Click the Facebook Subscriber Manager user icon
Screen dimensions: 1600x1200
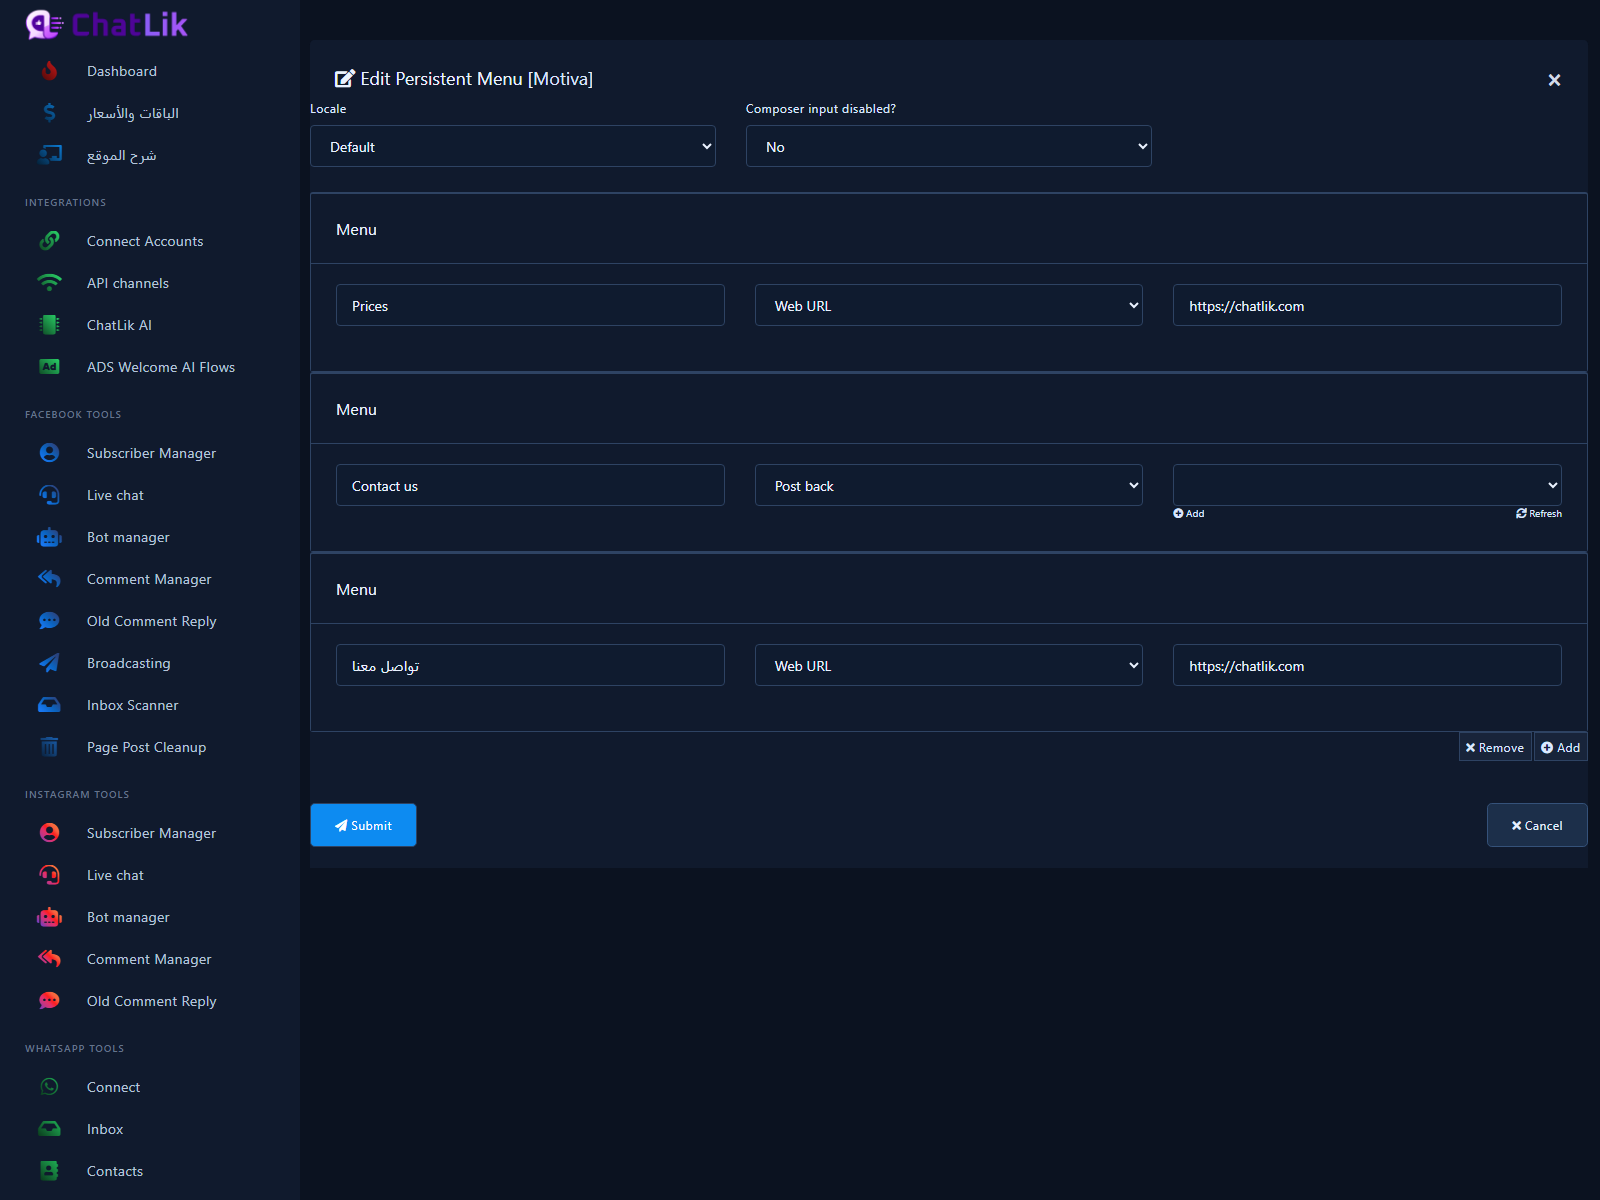49,453
